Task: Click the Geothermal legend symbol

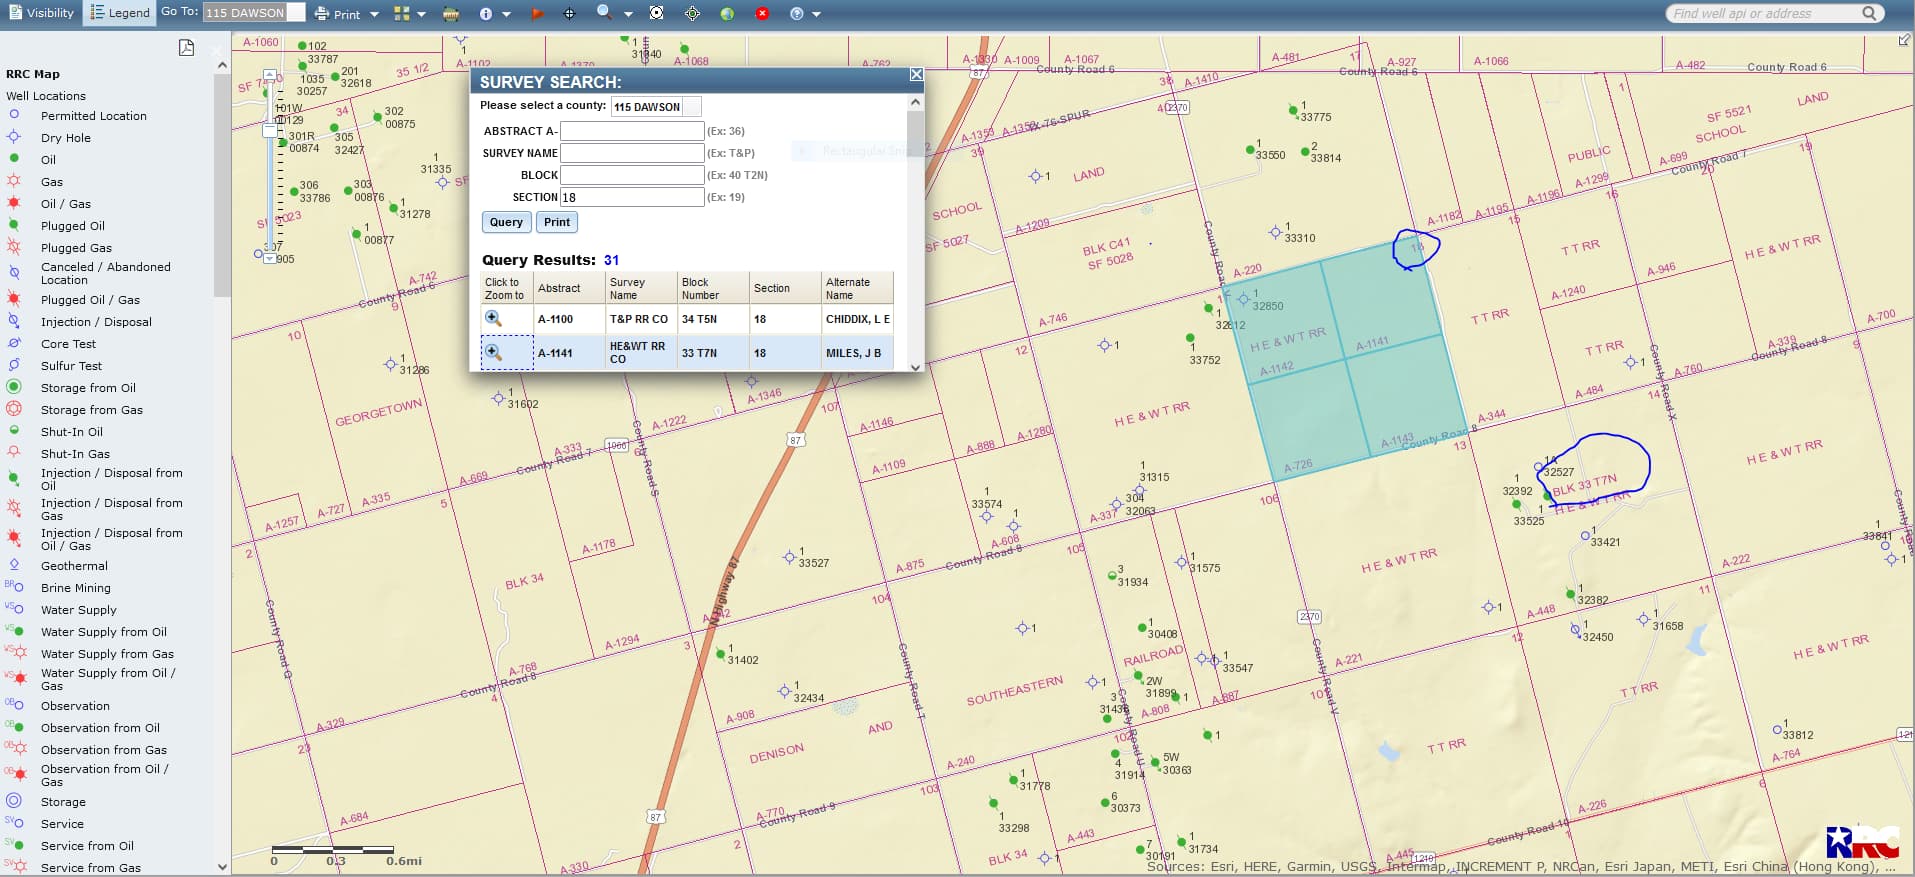Action: pos(14,565)
